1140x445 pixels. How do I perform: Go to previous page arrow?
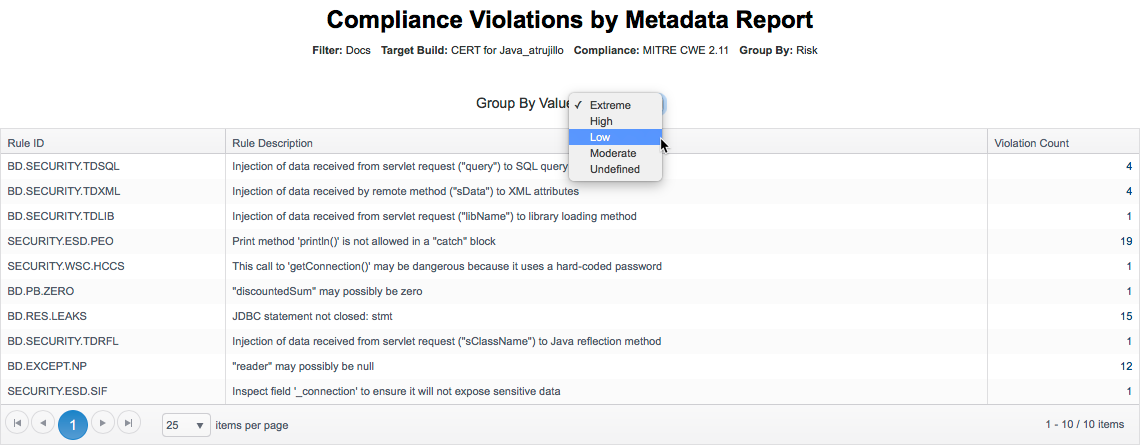[x=43, y=422]
